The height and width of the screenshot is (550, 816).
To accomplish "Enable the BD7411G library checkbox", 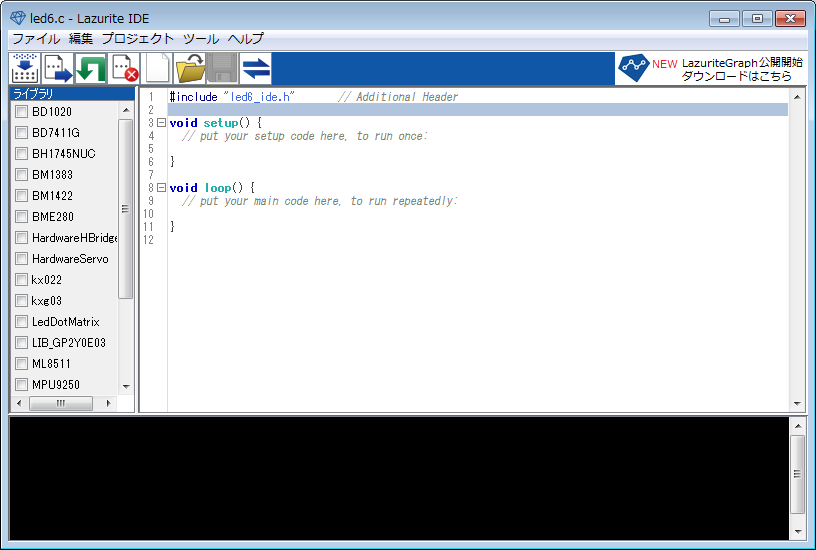I will [x=21, y=133].
